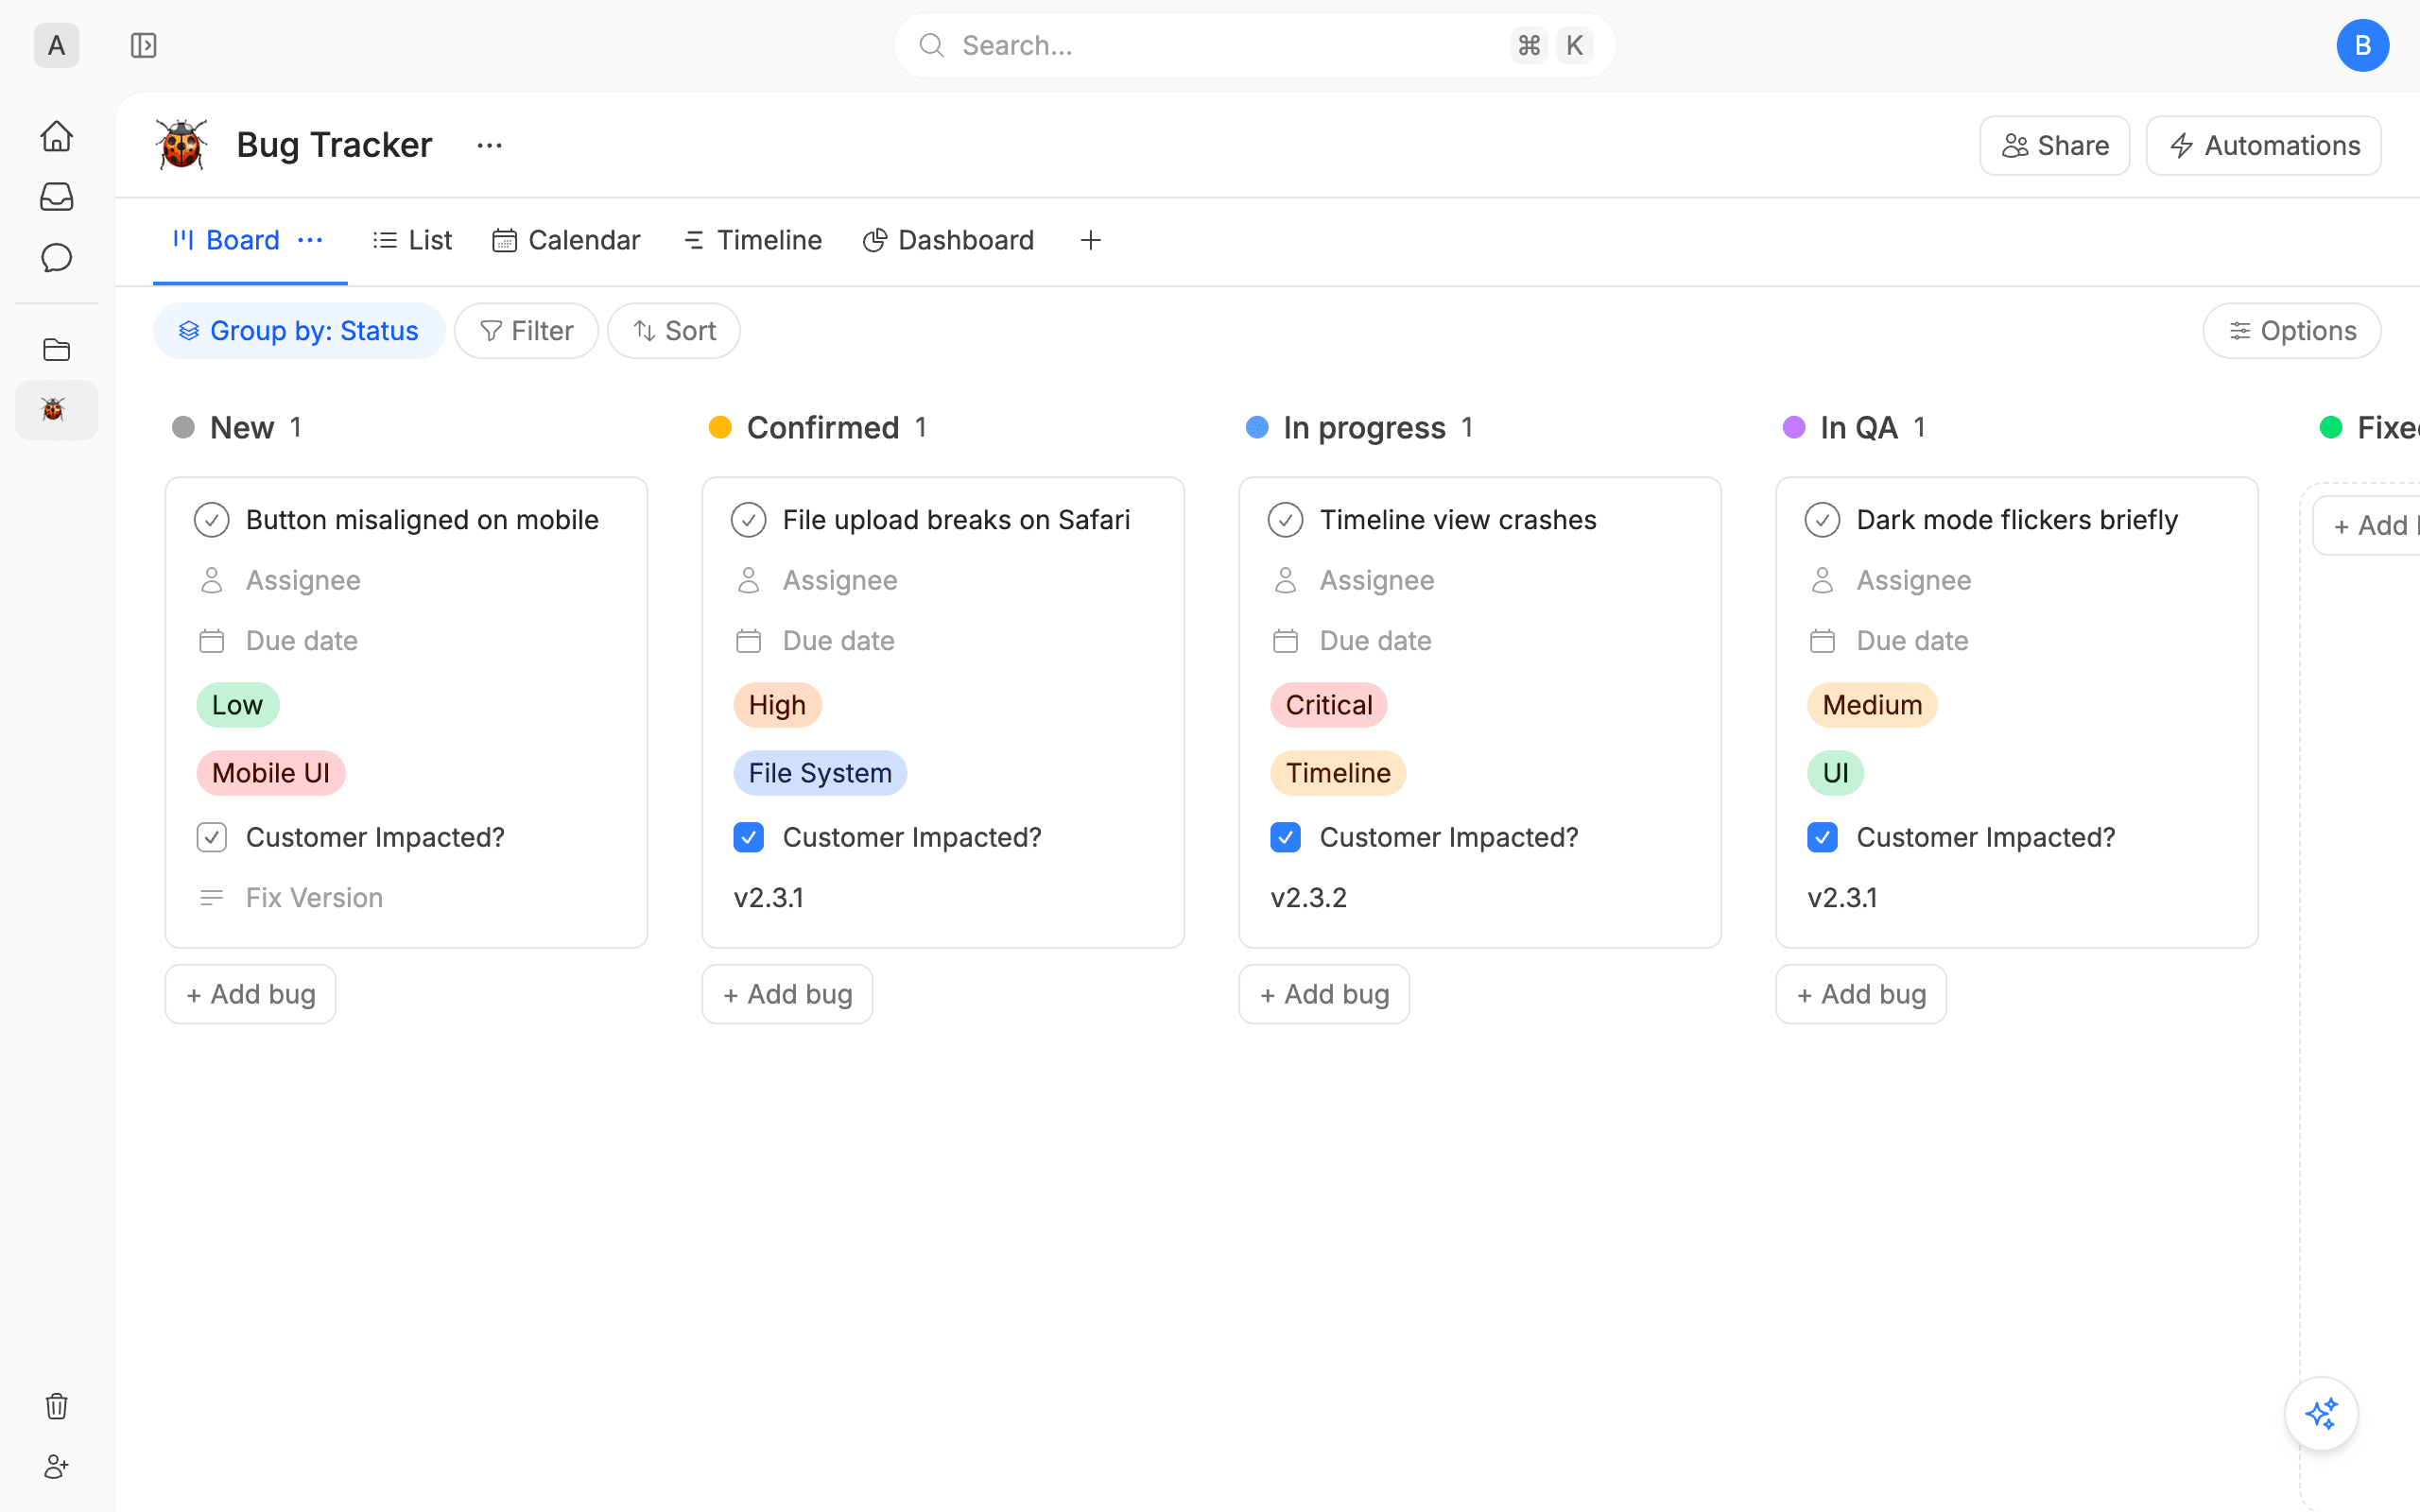The height and width of the screenshot is (1512, 2420).
Task: Mark Dark mode flickers briefly complete
Action: point(1822,520)
